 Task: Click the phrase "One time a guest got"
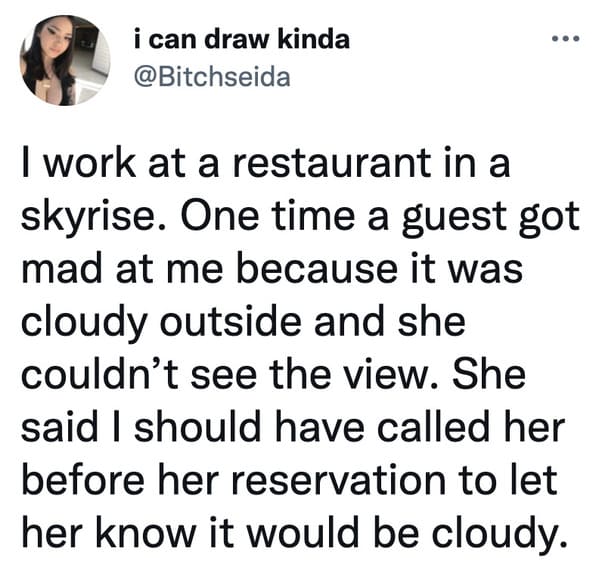(x=380, y=218)
